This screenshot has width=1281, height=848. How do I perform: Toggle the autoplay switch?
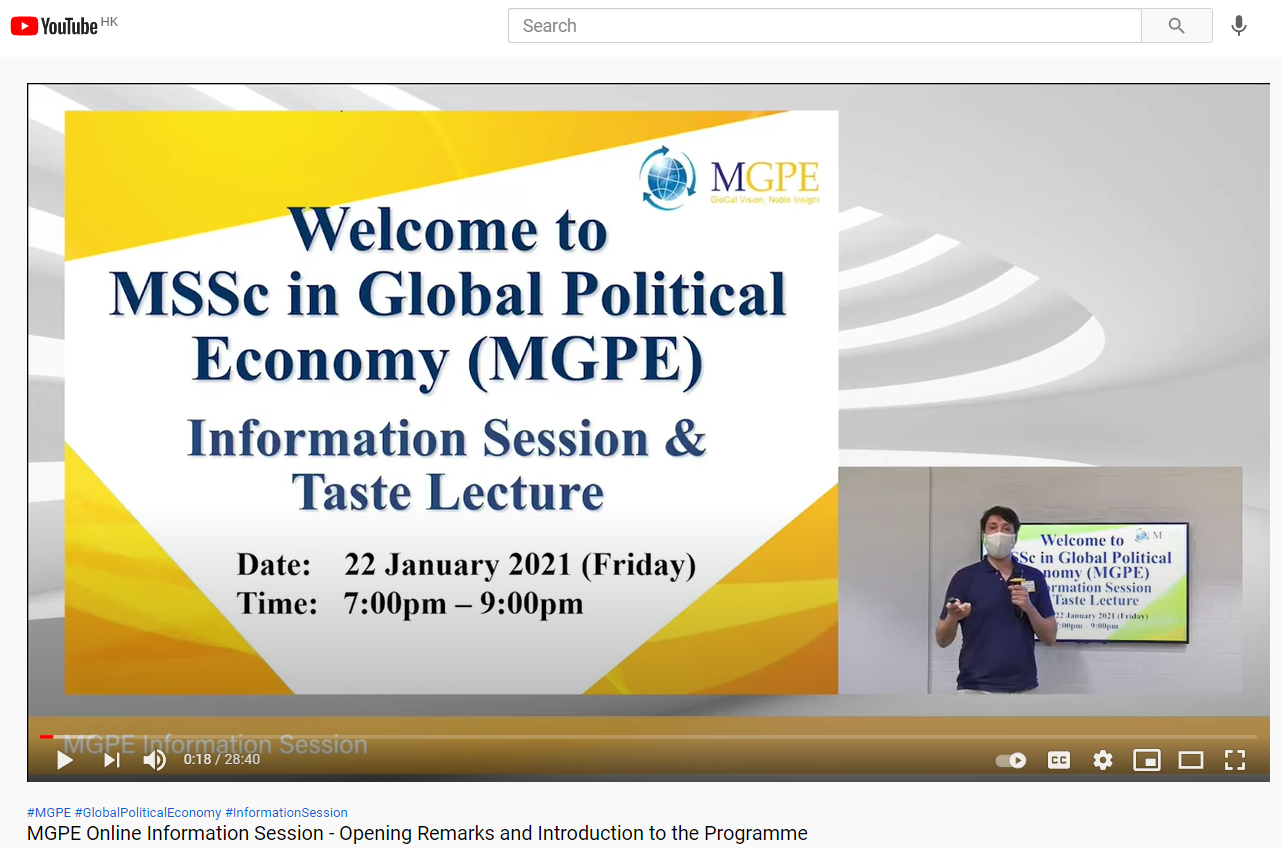click(1011, 760)
